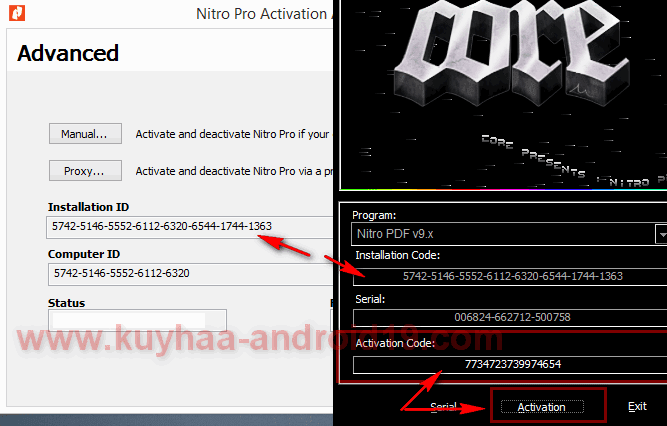Open the Program dropdown arrow in keygen

click(x=661, y=234)
